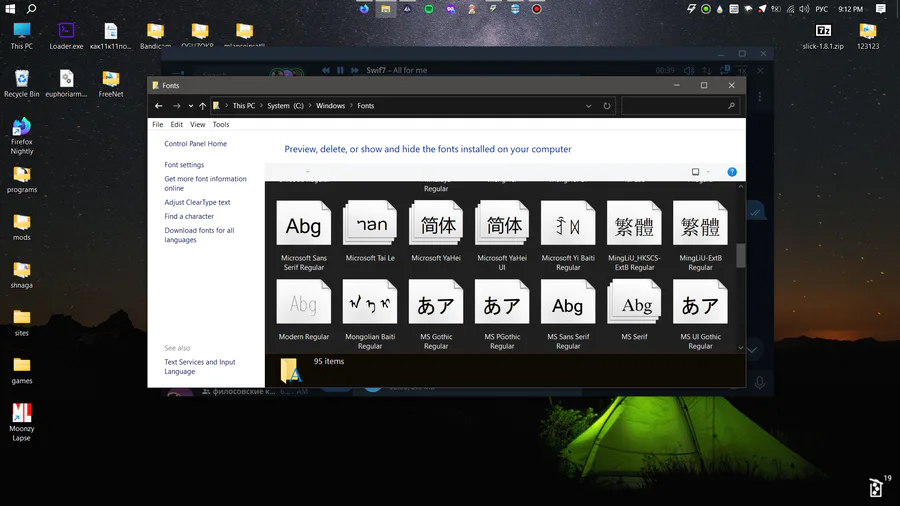
Task: Click the This PC breadcrumb segment
Action: [x=243, y=106]
